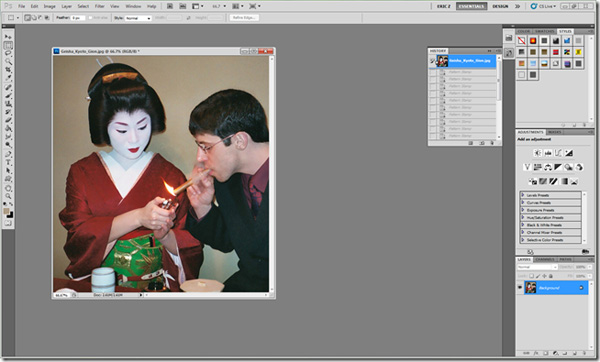Choose Intersect with selection mode

[47, 18]
